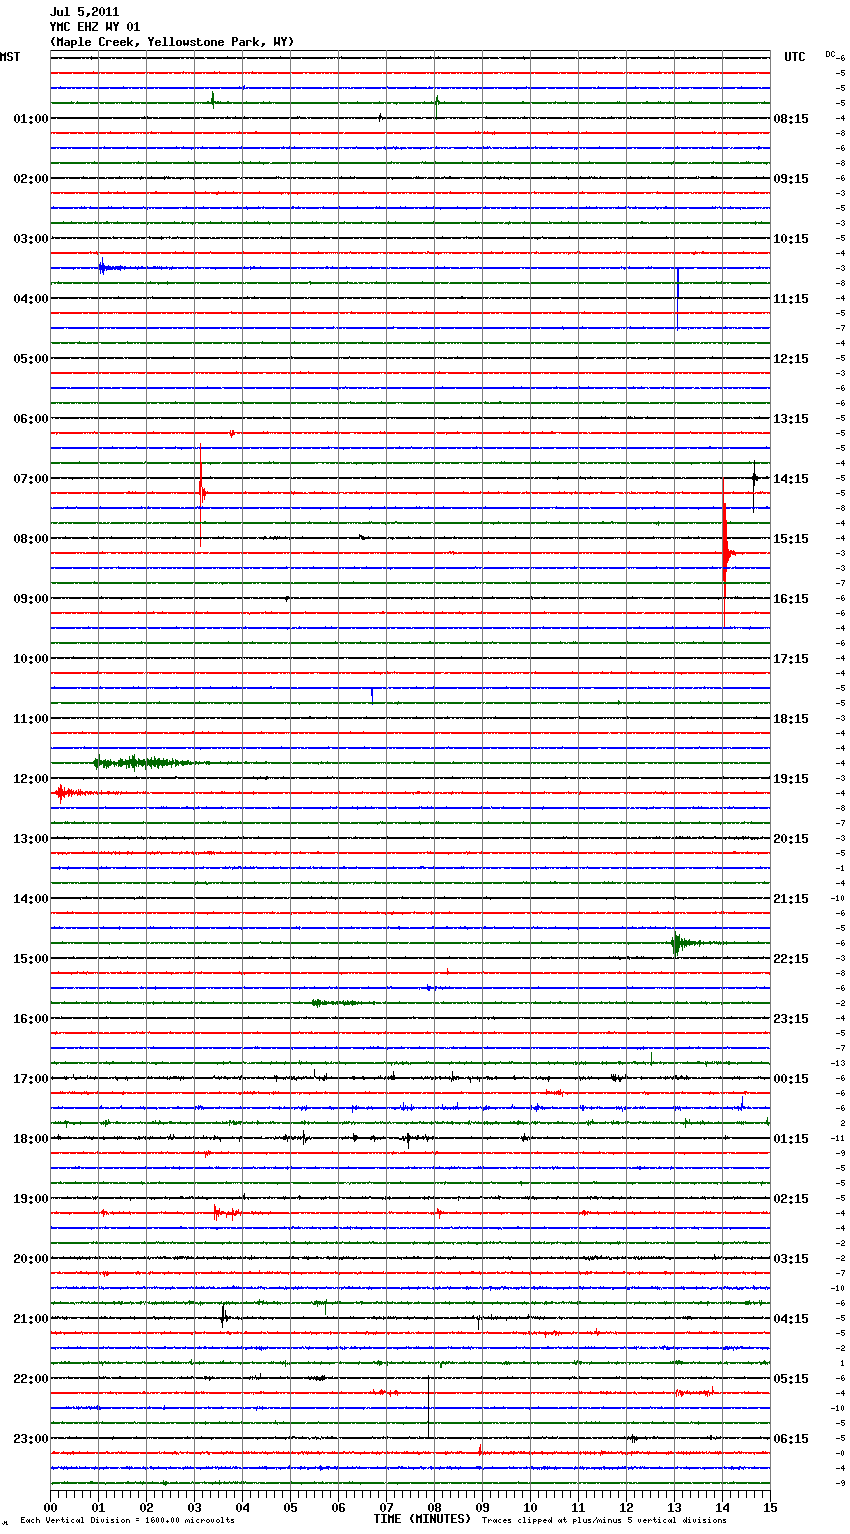Select the "19:00" MST time label
The height and width of the screenshot is (1534, 850).
[31, 1199]
